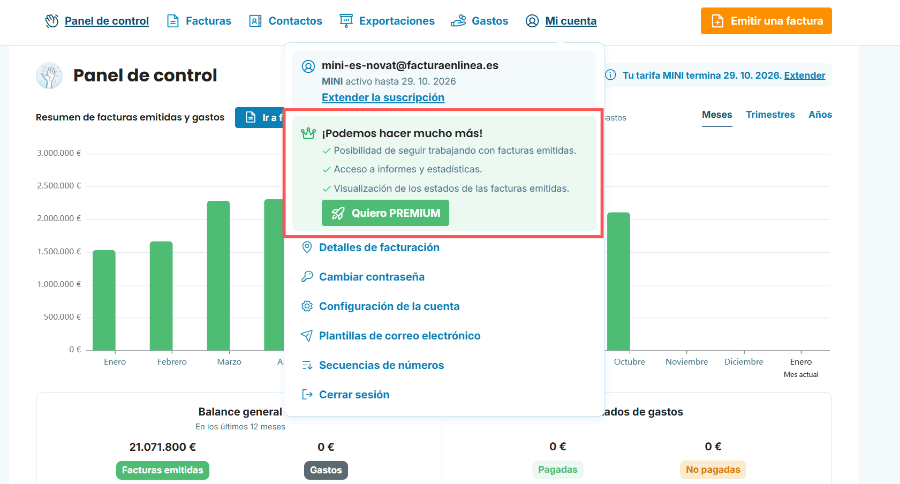
Task: Open Detalles de facturación
Action: (379, 247)
